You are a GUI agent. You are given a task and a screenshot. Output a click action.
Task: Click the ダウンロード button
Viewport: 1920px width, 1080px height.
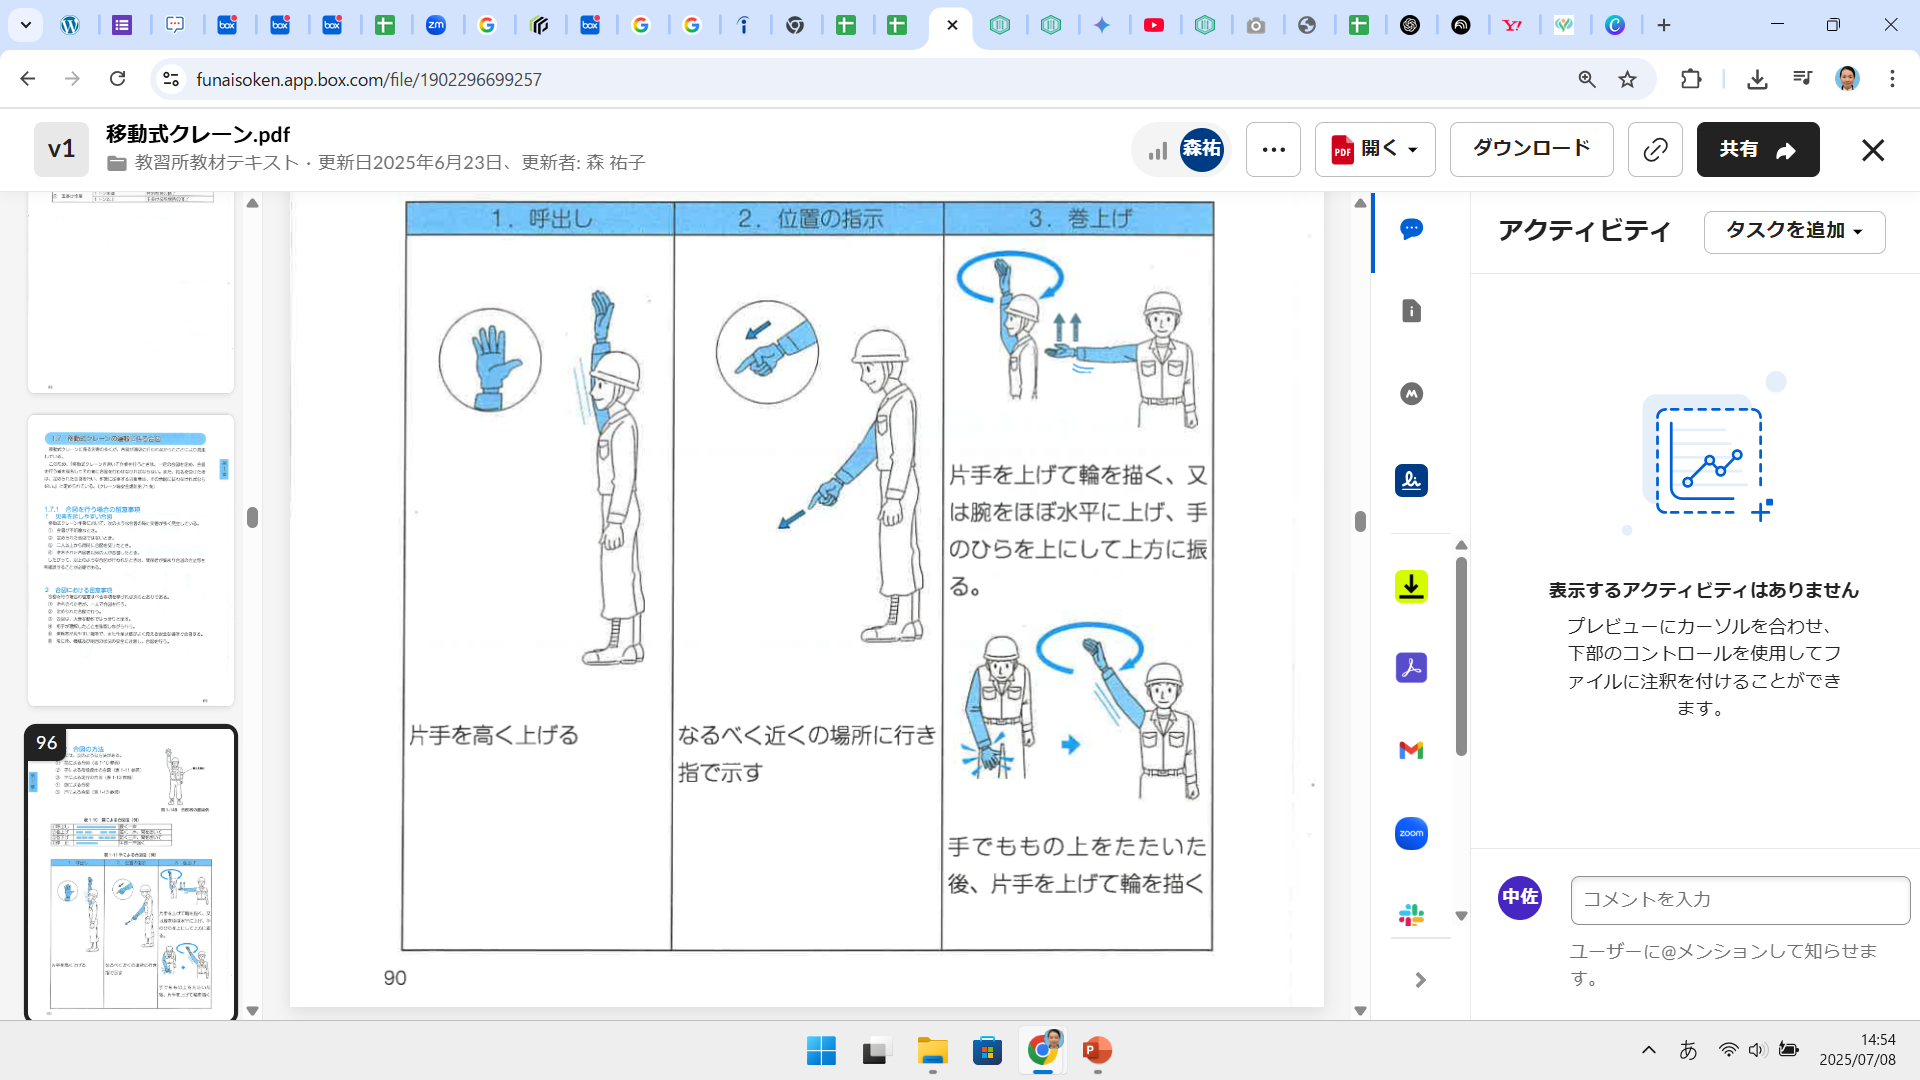(x=1531, y=149)
